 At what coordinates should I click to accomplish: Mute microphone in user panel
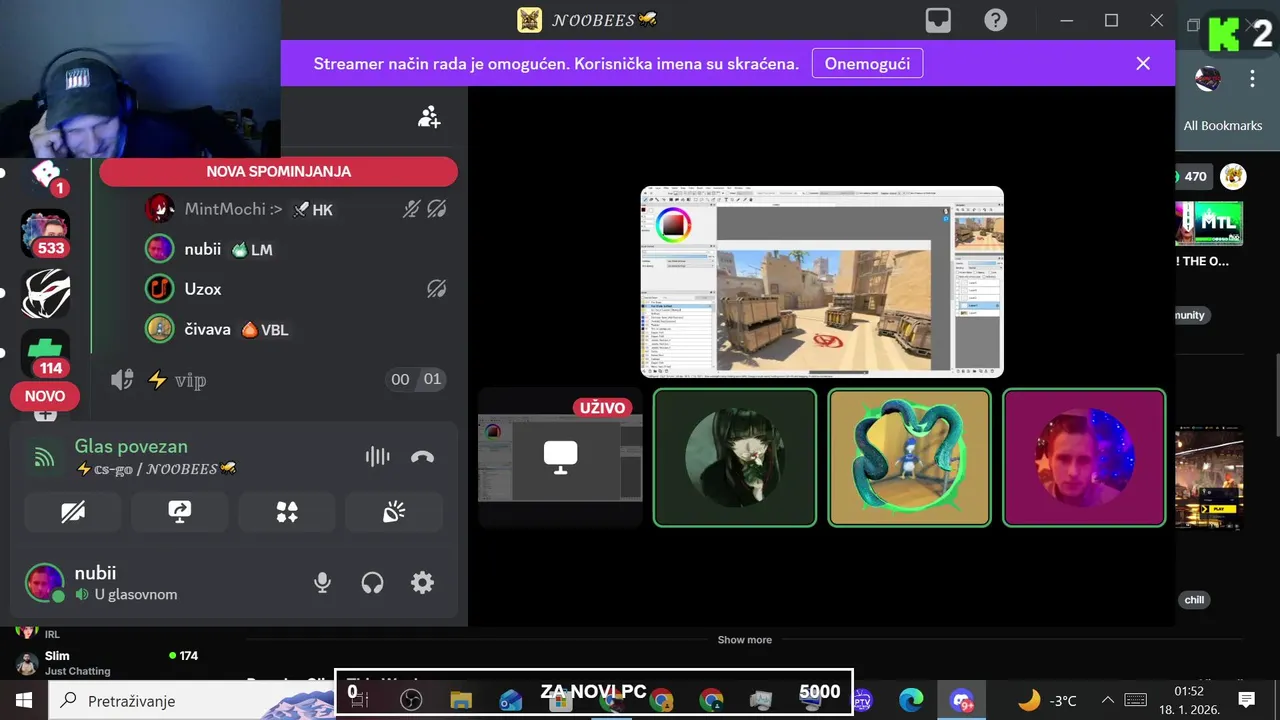point(322,583)
